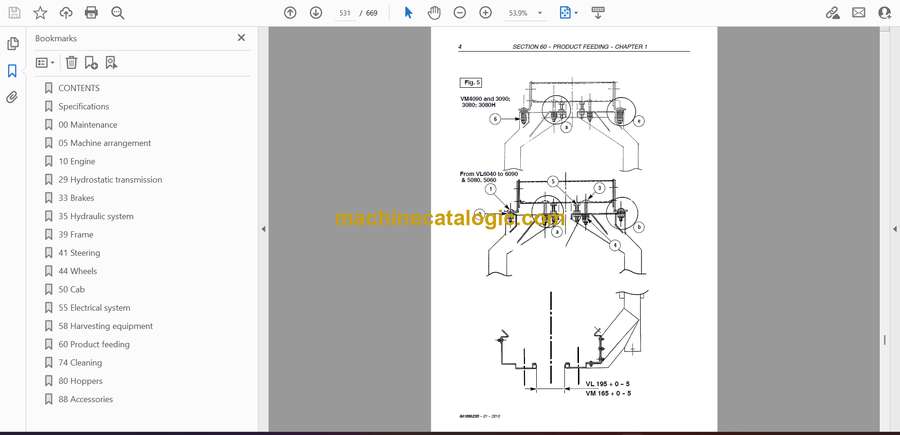Zoom out with minus button

(x=460, y=13)
